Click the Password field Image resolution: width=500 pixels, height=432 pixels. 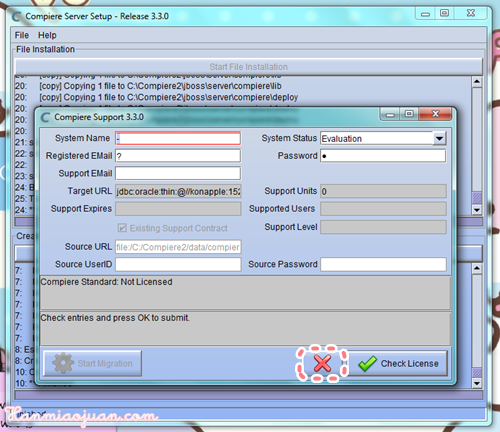383,156
